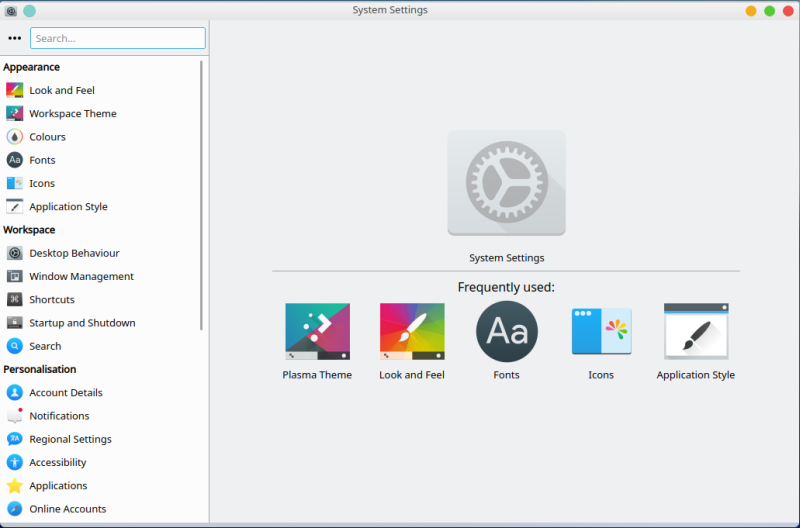Click the window menu icon in title bar

pyautogui.click(x=11, y=11)
